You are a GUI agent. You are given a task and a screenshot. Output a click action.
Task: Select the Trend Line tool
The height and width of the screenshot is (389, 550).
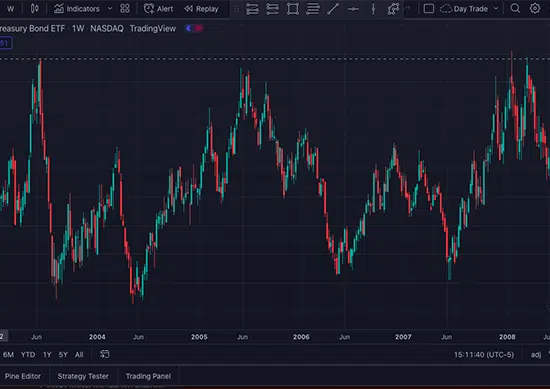click(x=333, y=9)
